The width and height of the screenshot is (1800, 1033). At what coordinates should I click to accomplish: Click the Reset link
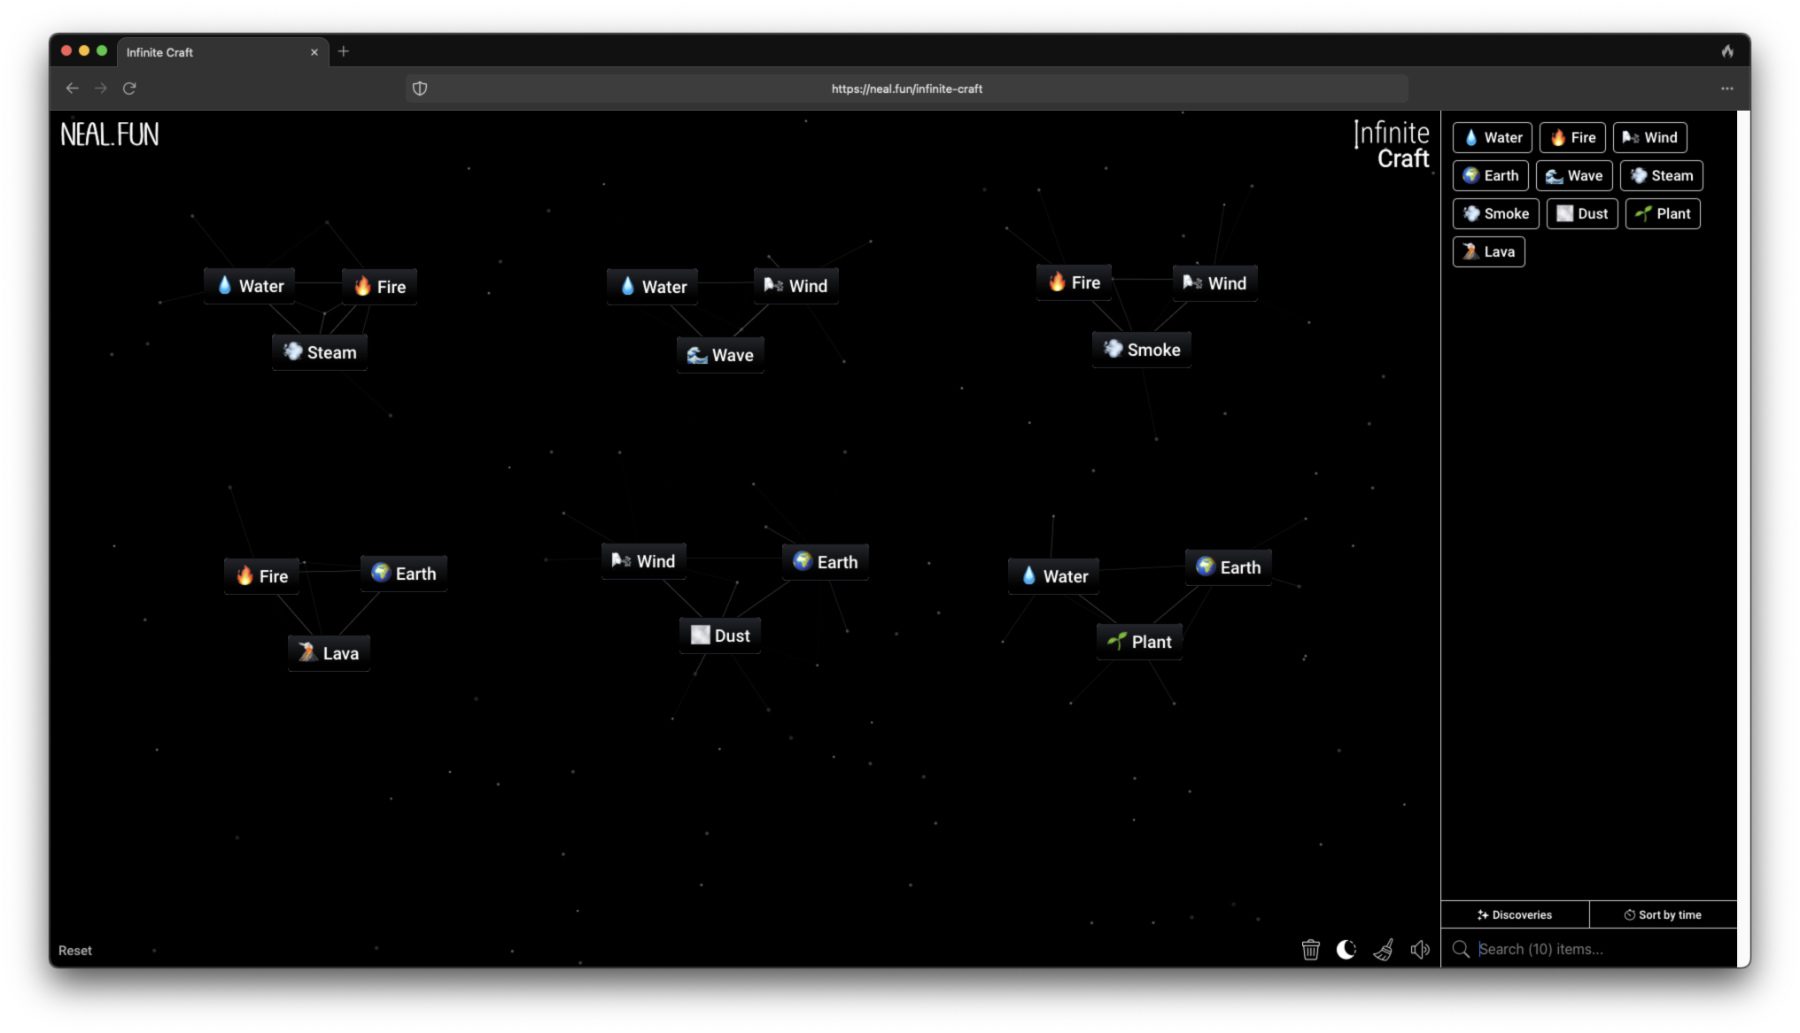click(75, 951)
